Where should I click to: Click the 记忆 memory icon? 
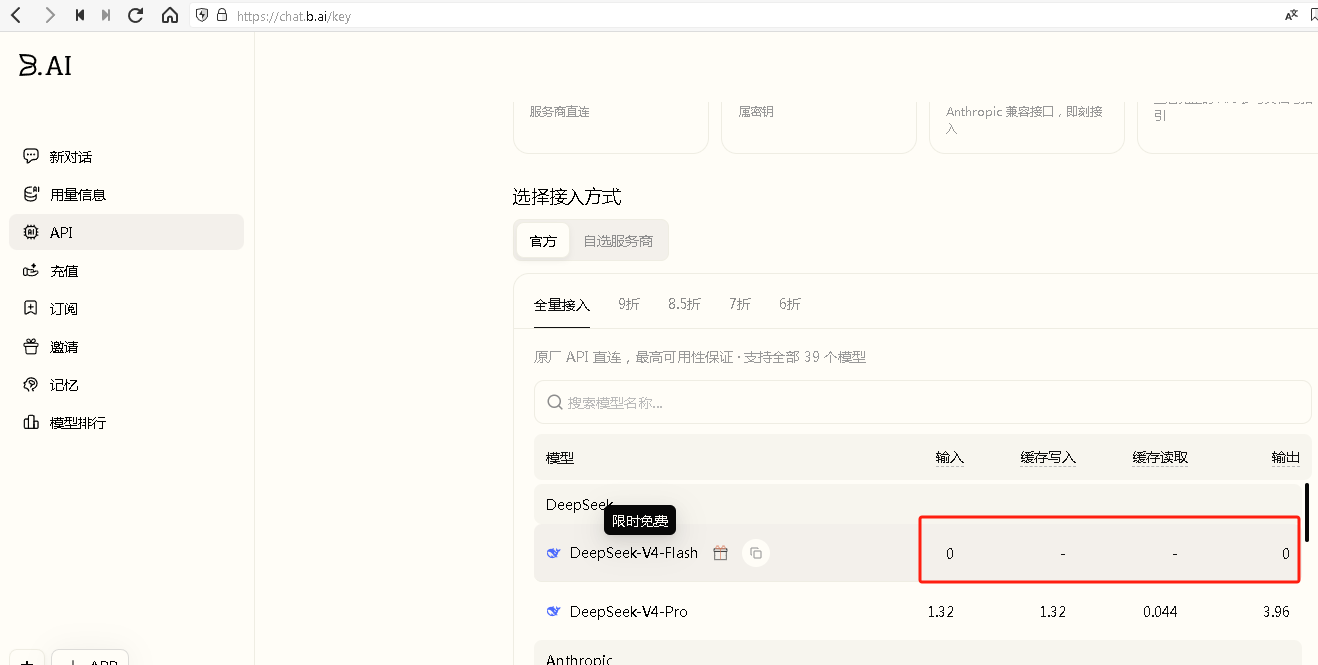[x=31, y=384]
